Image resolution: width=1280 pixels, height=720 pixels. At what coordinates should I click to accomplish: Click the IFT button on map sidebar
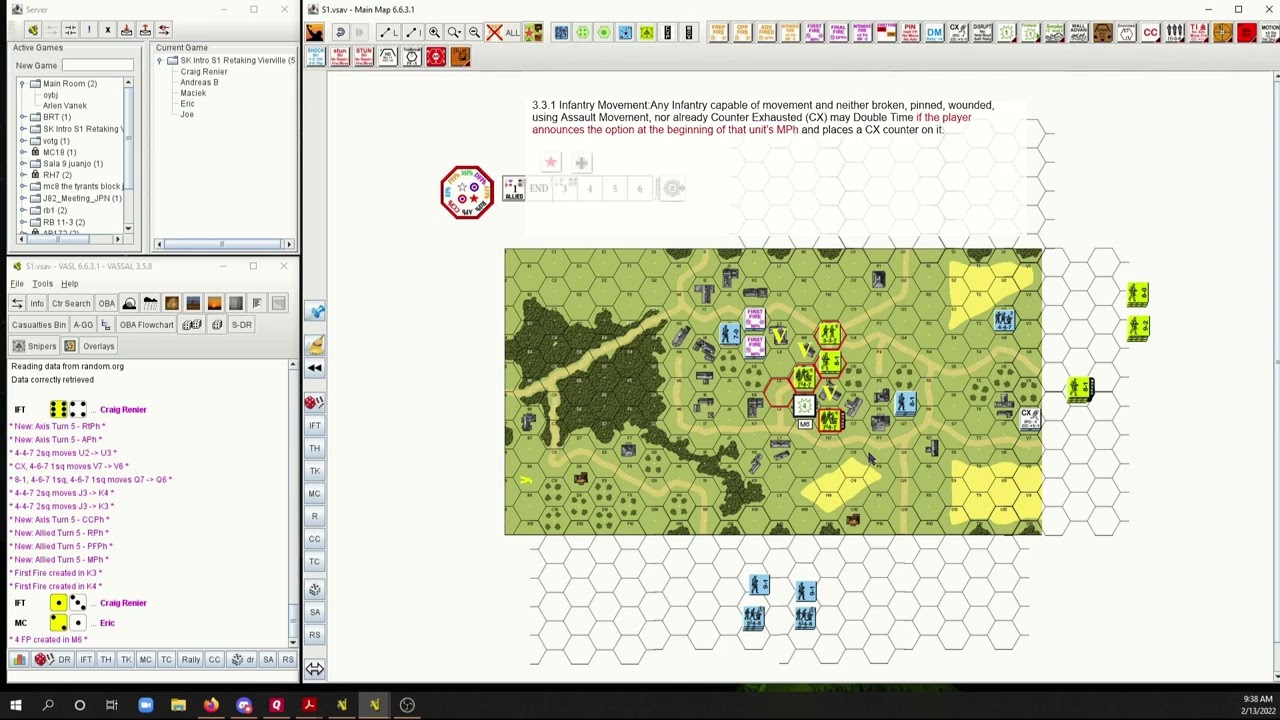coord(314,425)
